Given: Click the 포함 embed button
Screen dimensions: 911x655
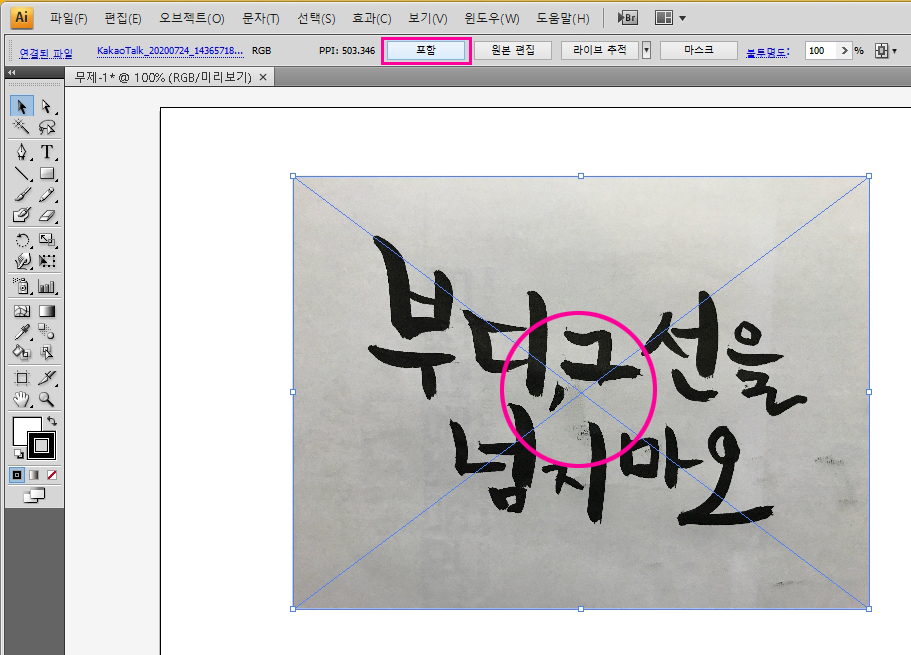Looking at the screenshot, I should pyautogui.click(x=426, y=51).
